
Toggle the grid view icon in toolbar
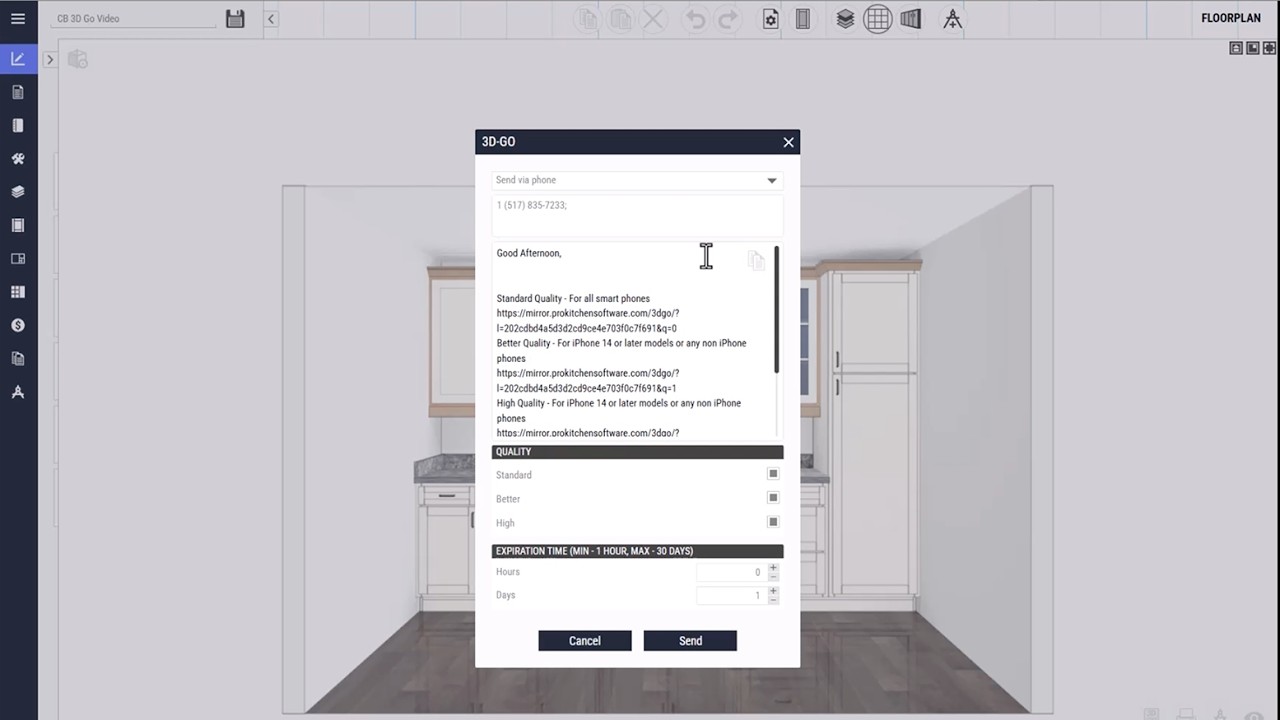point(877,19)
